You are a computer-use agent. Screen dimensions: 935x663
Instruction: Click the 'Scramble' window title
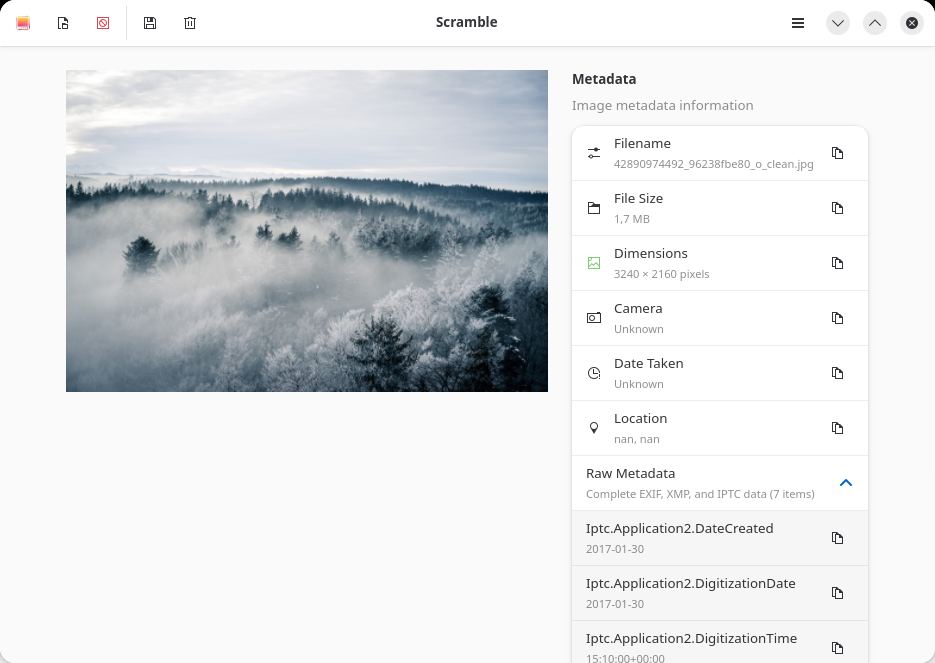click(x=466, y=22)
